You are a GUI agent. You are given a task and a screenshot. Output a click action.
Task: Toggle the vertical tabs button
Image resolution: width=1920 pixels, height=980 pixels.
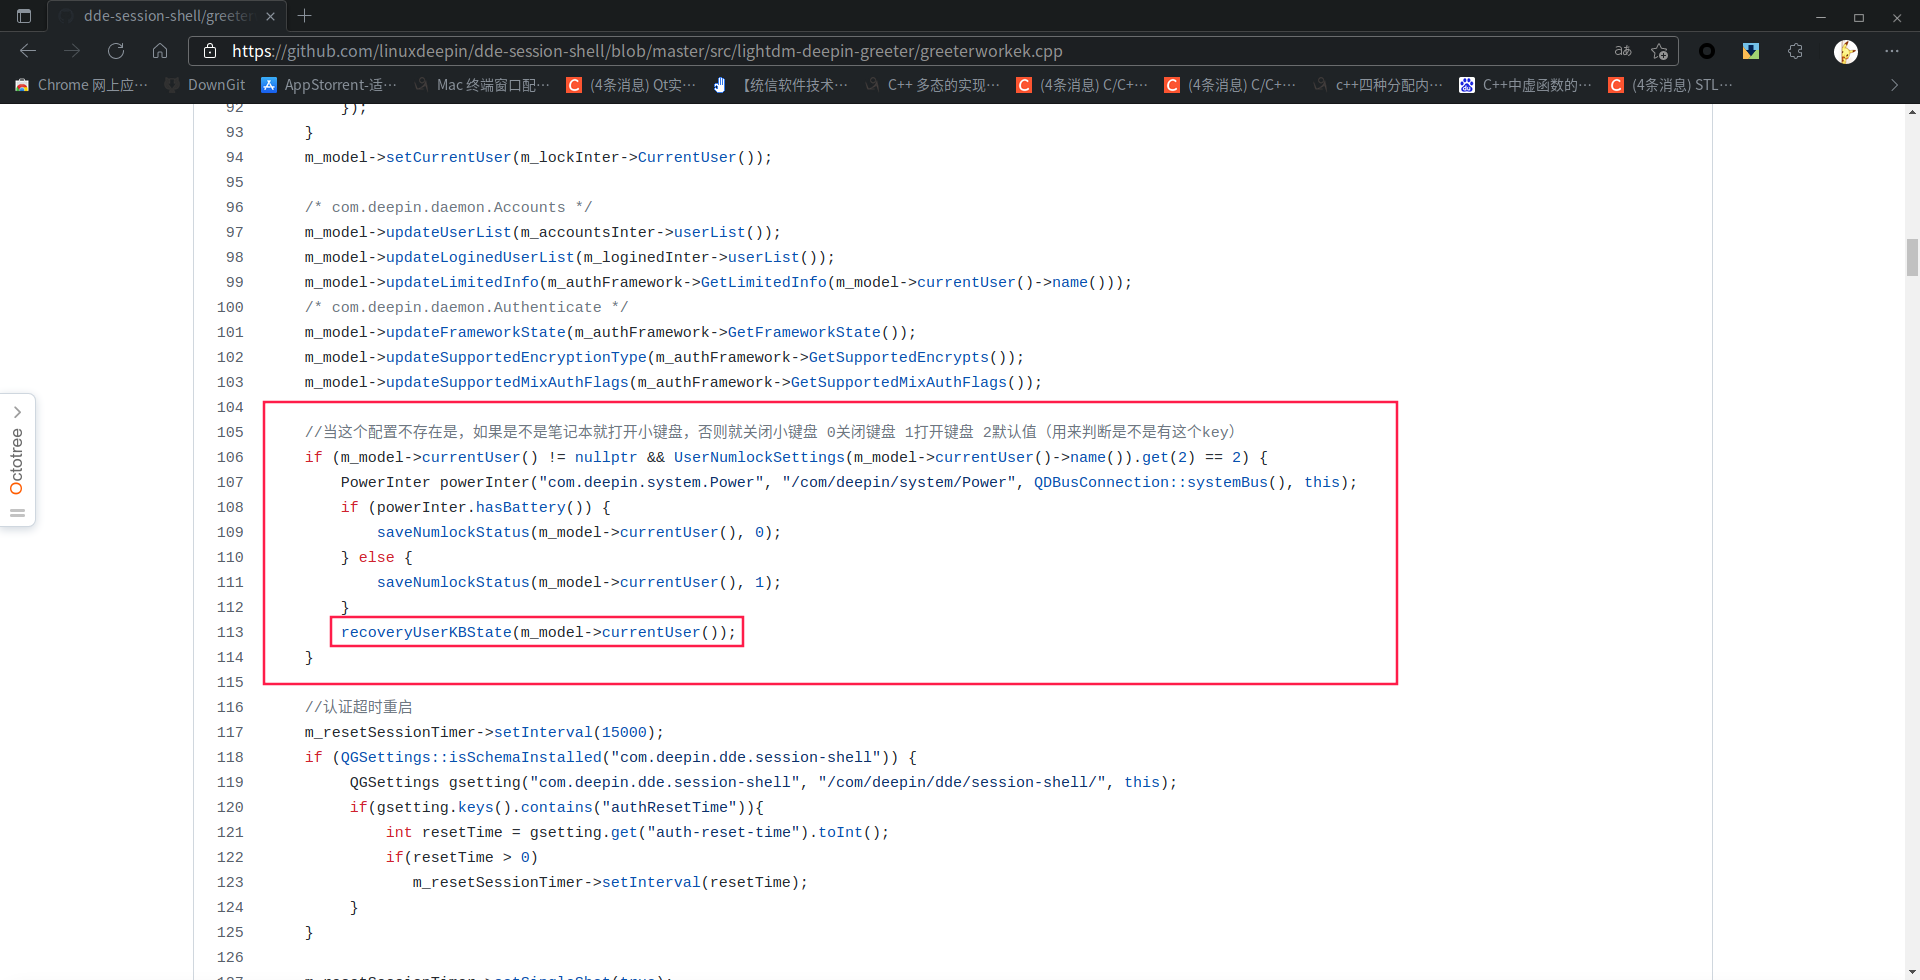24,16
